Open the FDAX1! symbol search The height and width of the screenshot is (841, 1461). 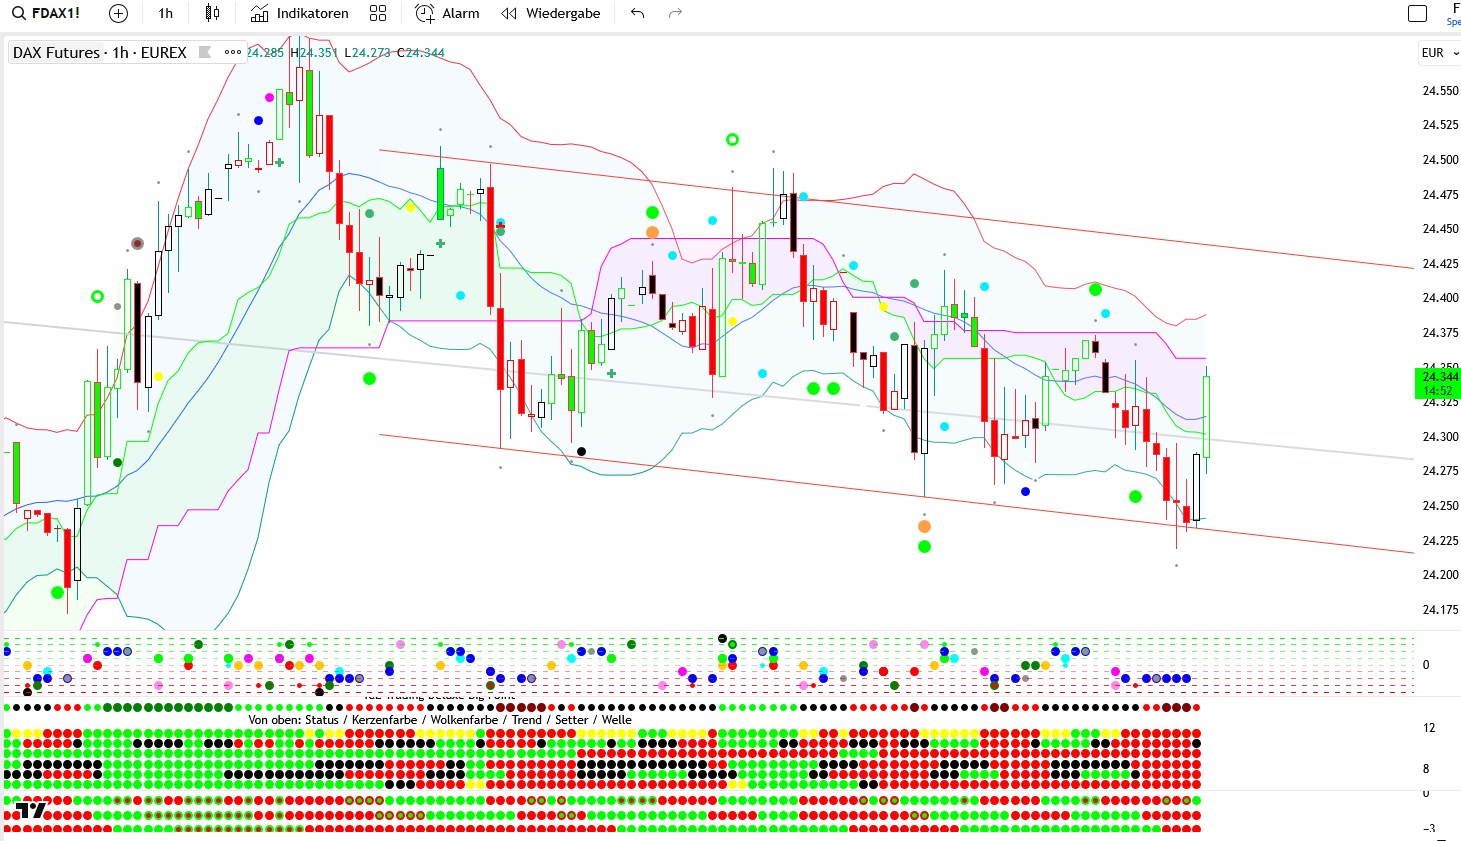47,13
